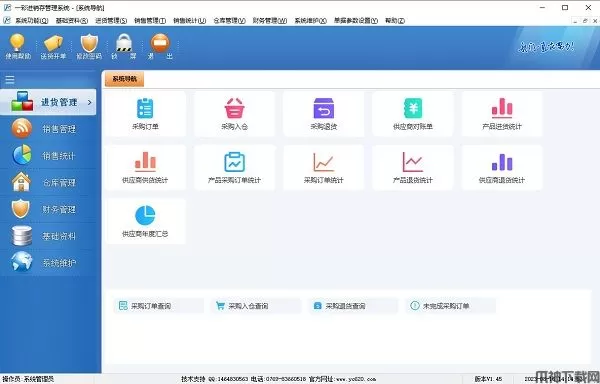
Task: Expand the 进货管理 chevron arrow
Action: (x=90, y=103)
